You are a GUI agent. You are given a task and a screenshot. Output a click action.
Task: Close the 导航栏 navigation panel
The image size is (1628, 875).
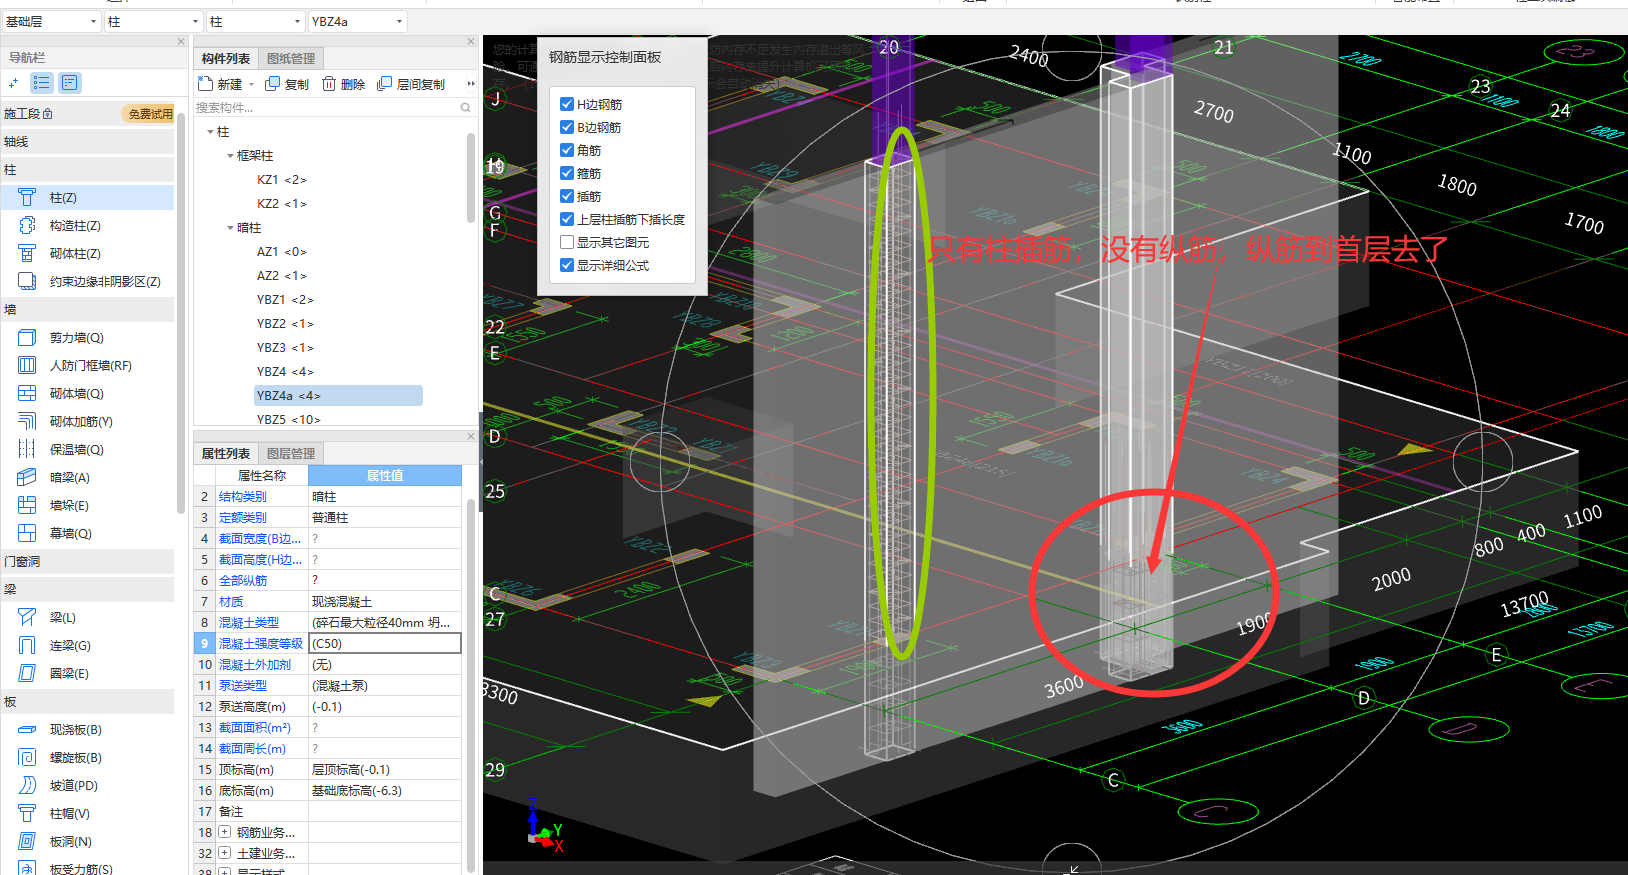point(181,41)
